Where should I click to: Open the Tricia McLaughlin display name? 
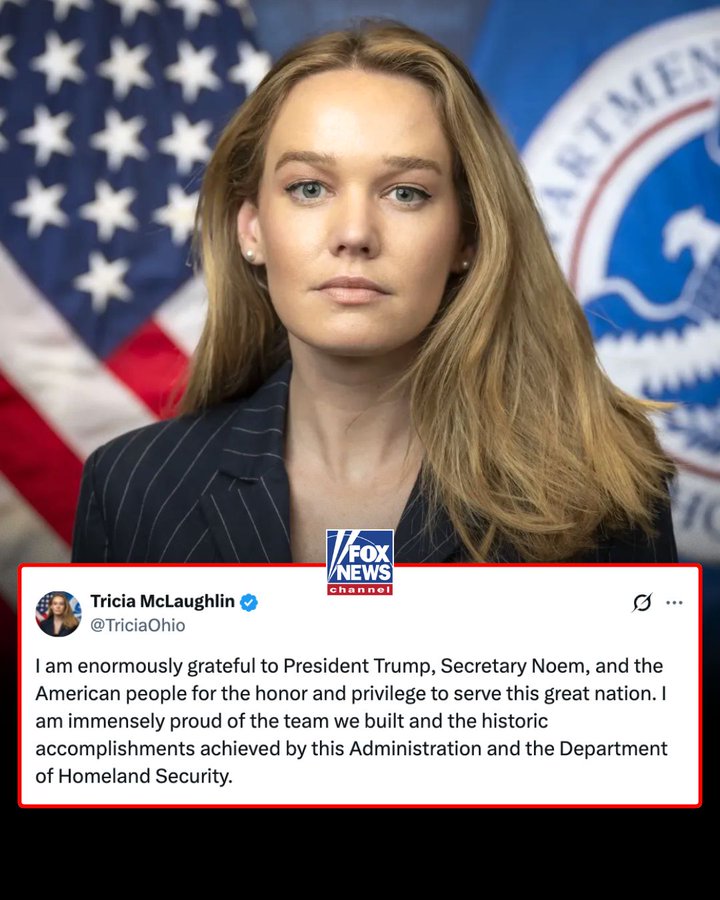point(162,602)
